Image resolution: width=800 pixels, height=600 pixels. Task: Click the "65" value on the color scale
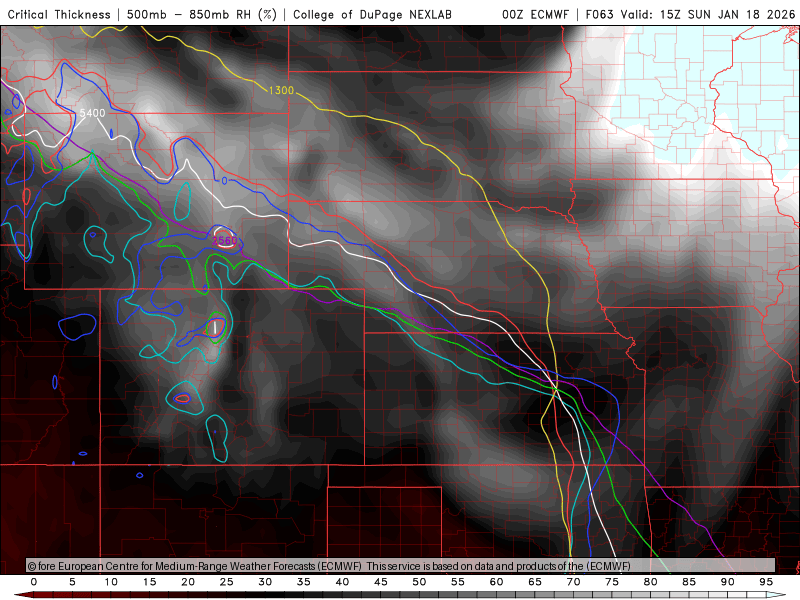pos(535,582)
